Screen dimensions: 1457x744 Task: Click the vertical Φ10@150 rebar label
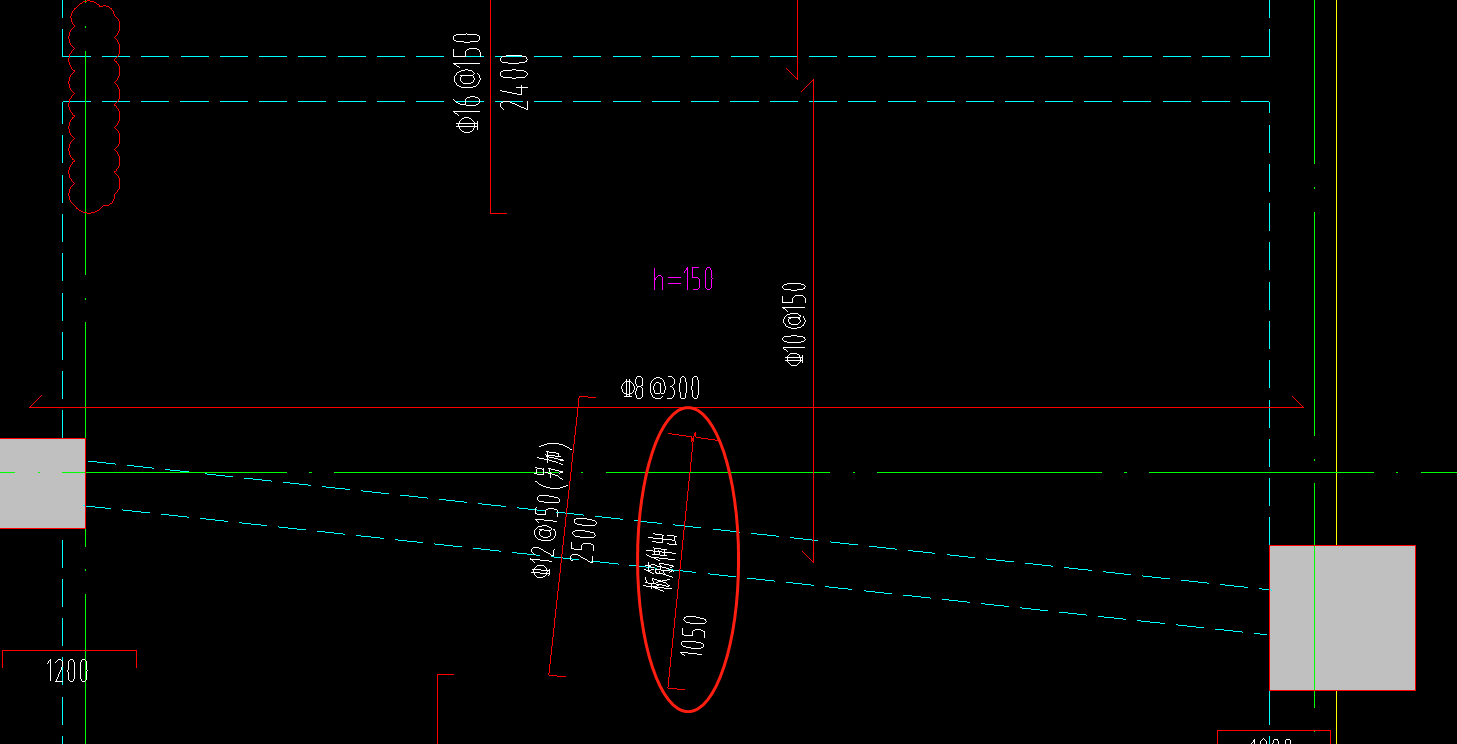click(x=795, y=324)
